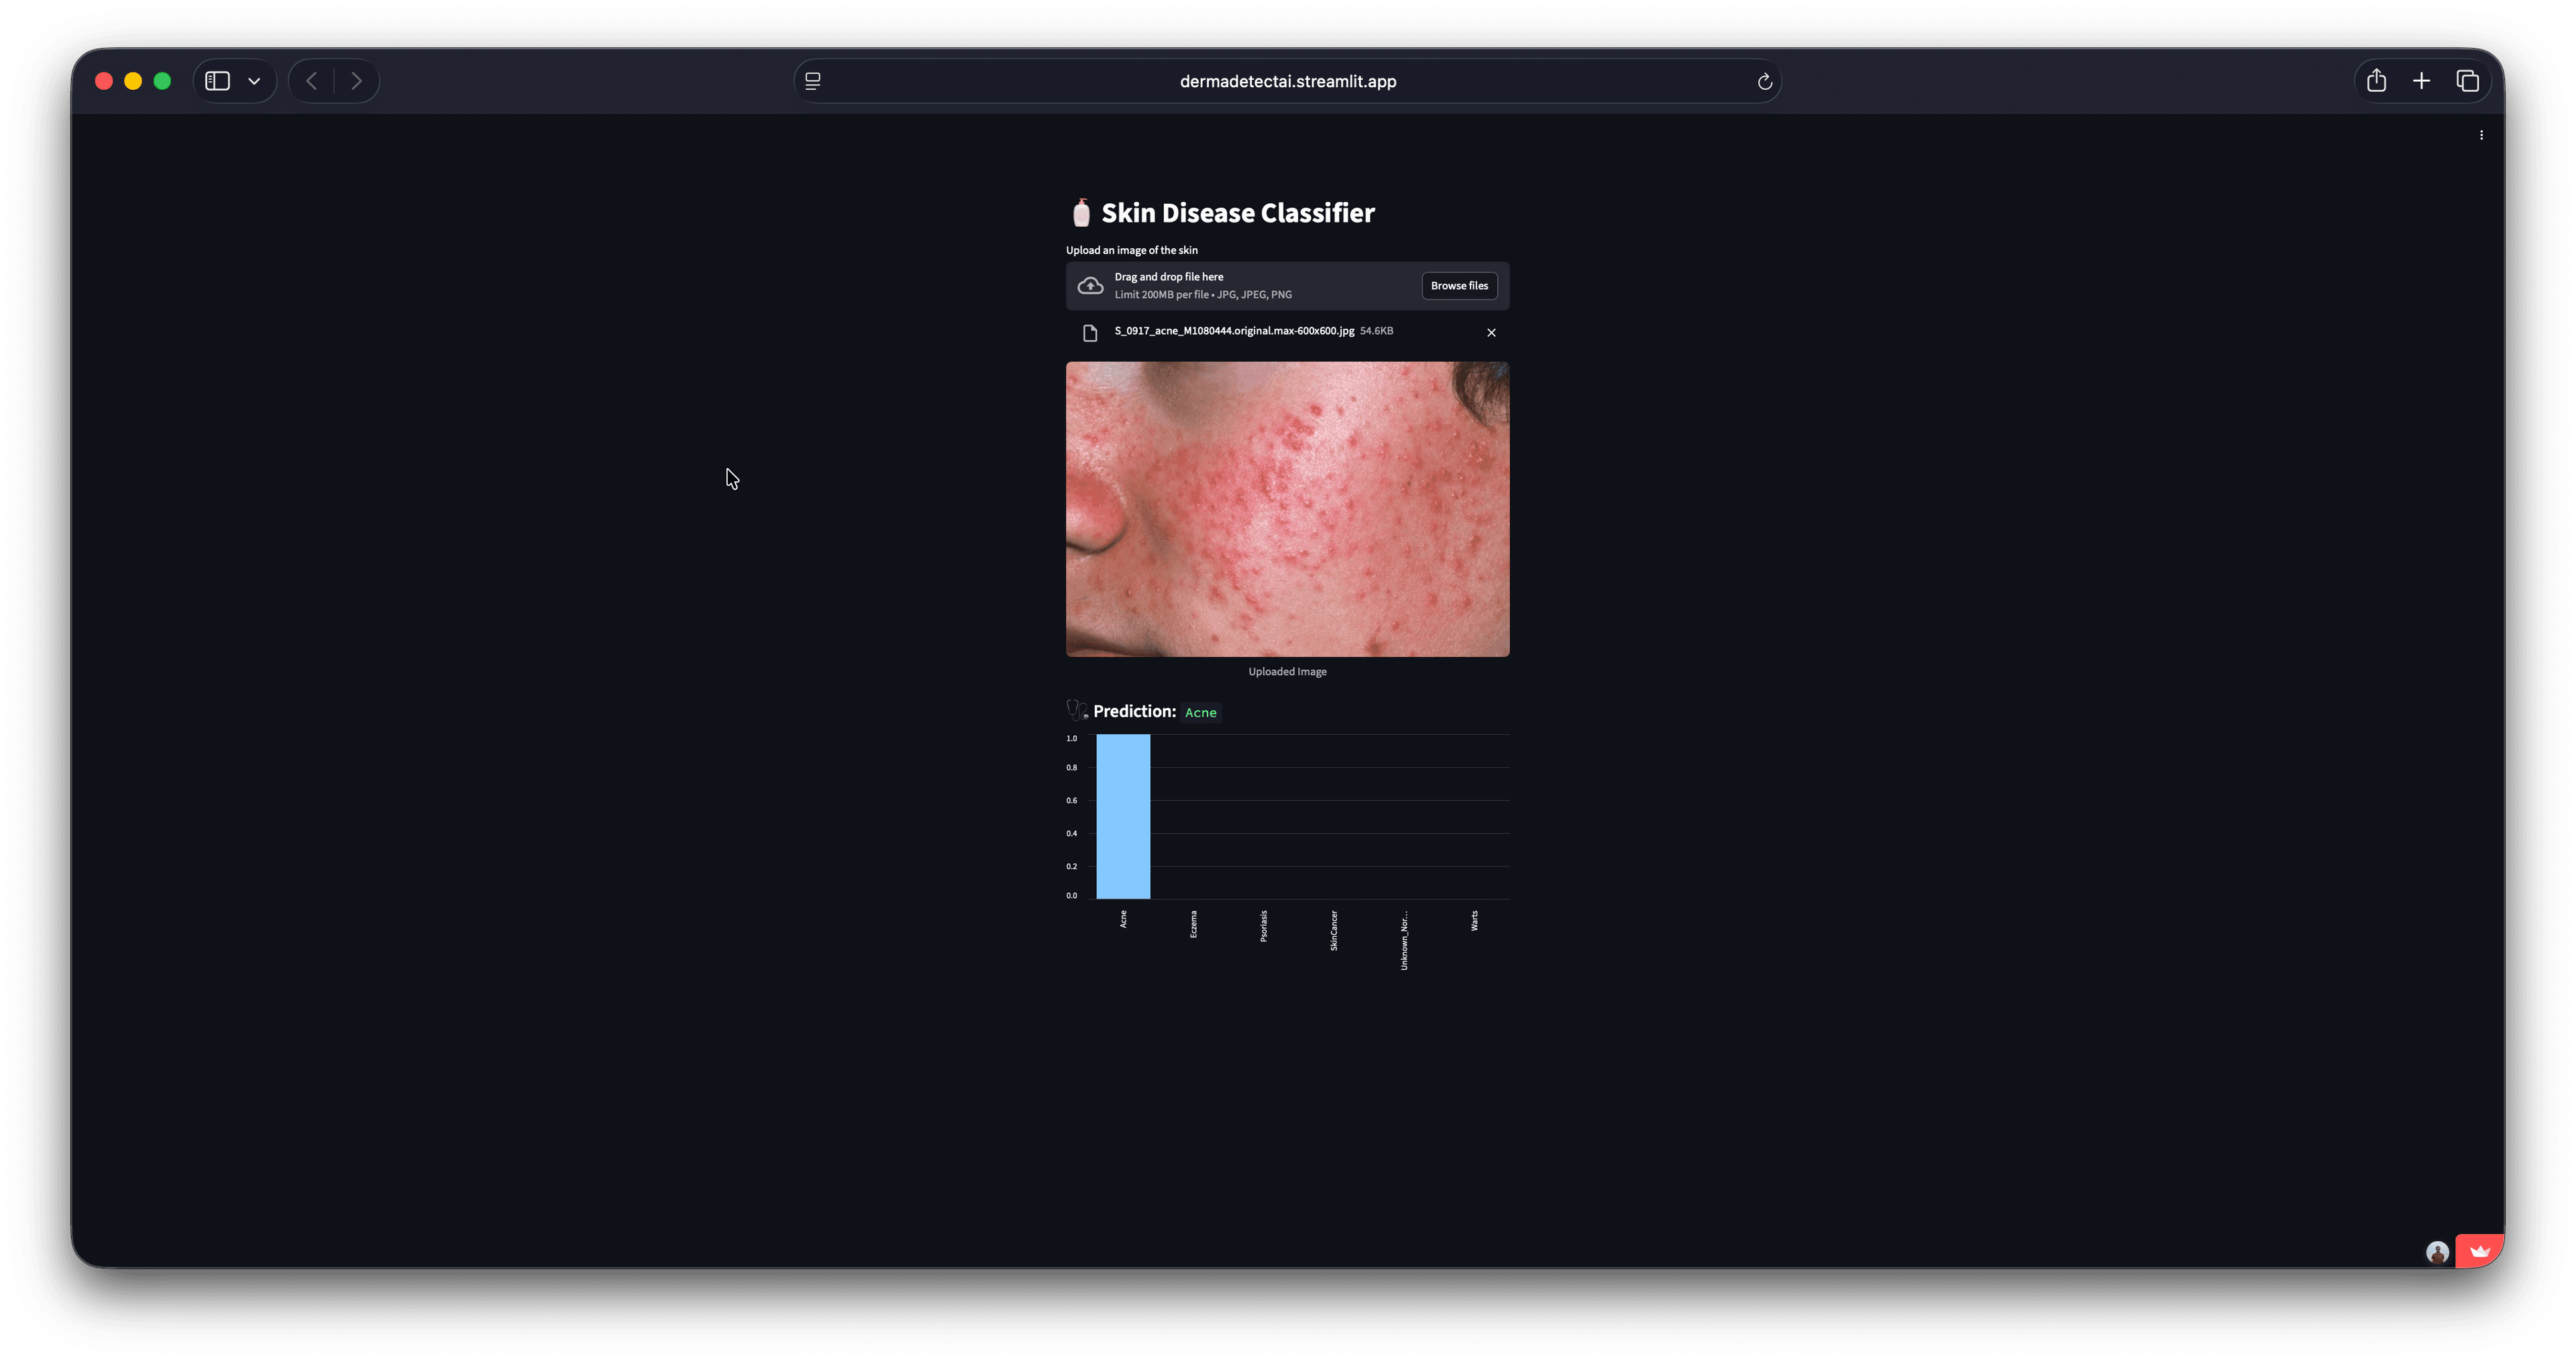The width and height of the screenshot is (2576, 1362).
Task: Click the uploaded file document icon
Action: coord(1090,333)
